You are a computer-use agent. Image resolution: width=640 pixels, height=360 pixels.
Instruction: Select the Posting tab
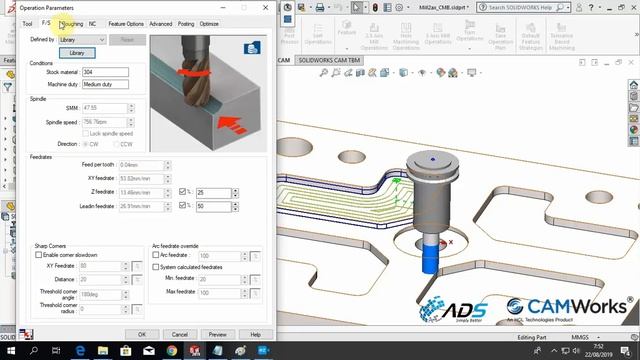coord(186,24)
